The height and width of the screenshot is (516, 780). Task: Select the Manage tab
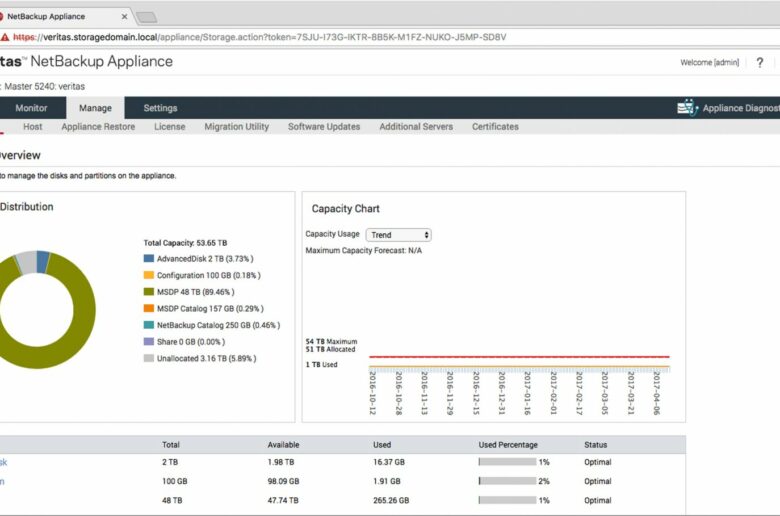tap(95, 108)
